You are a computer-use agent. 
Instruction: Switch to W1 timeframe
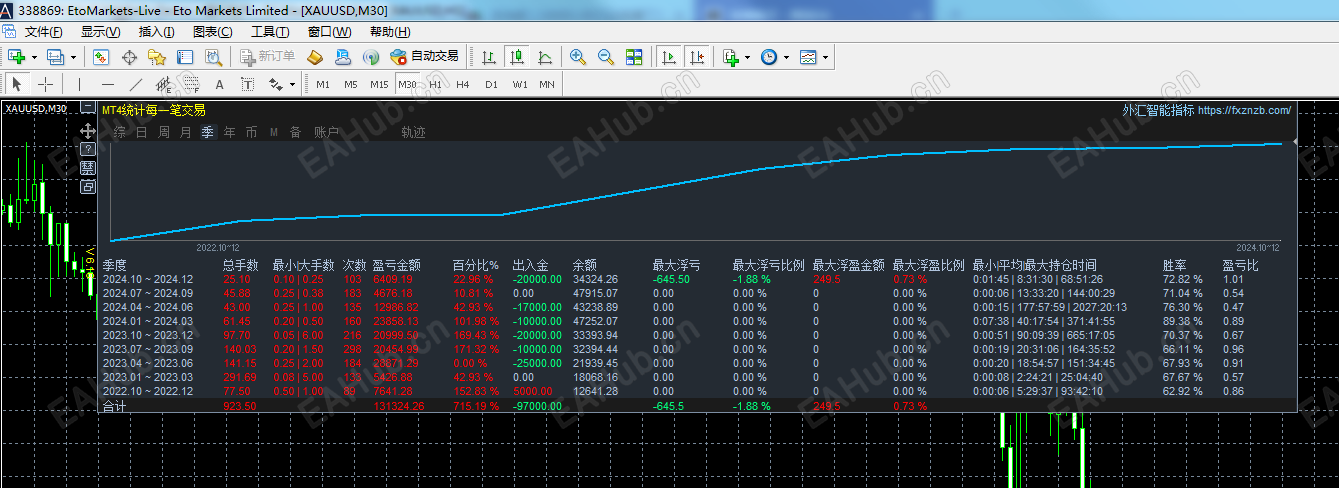coord(520,84)
